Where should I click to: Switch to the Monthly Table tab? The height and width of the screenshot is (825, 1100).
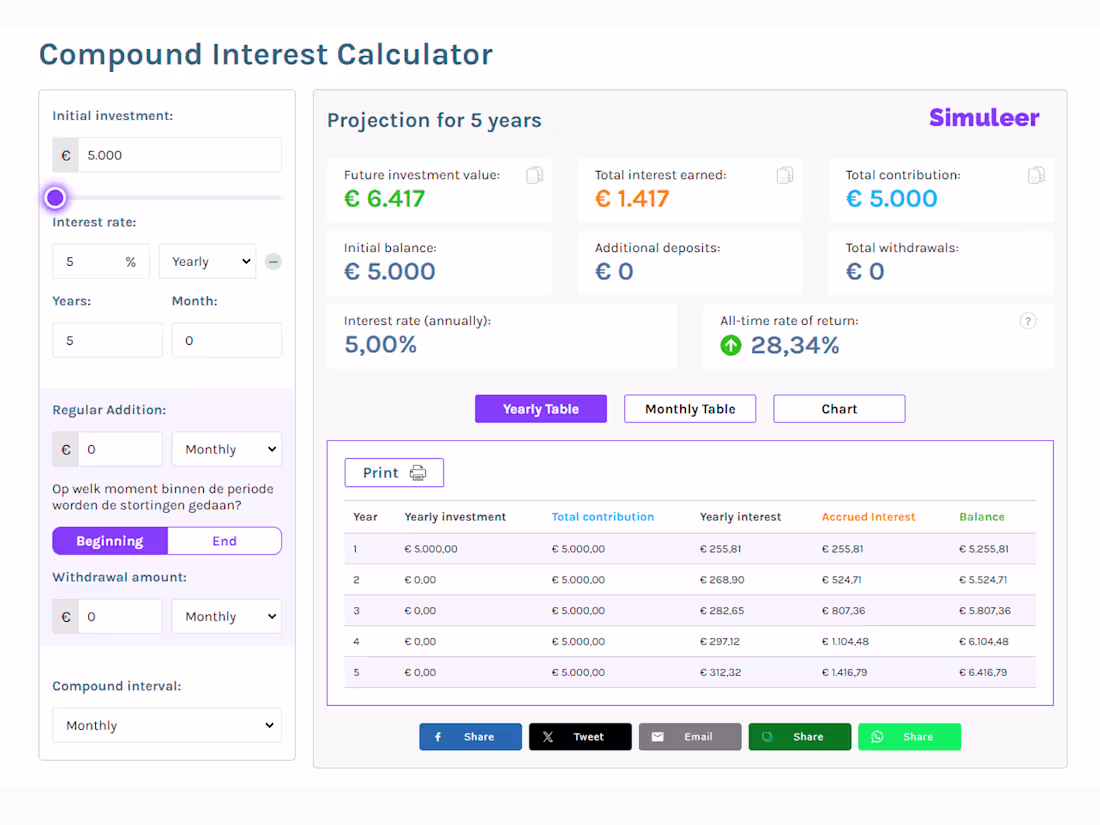pos(690,409)
